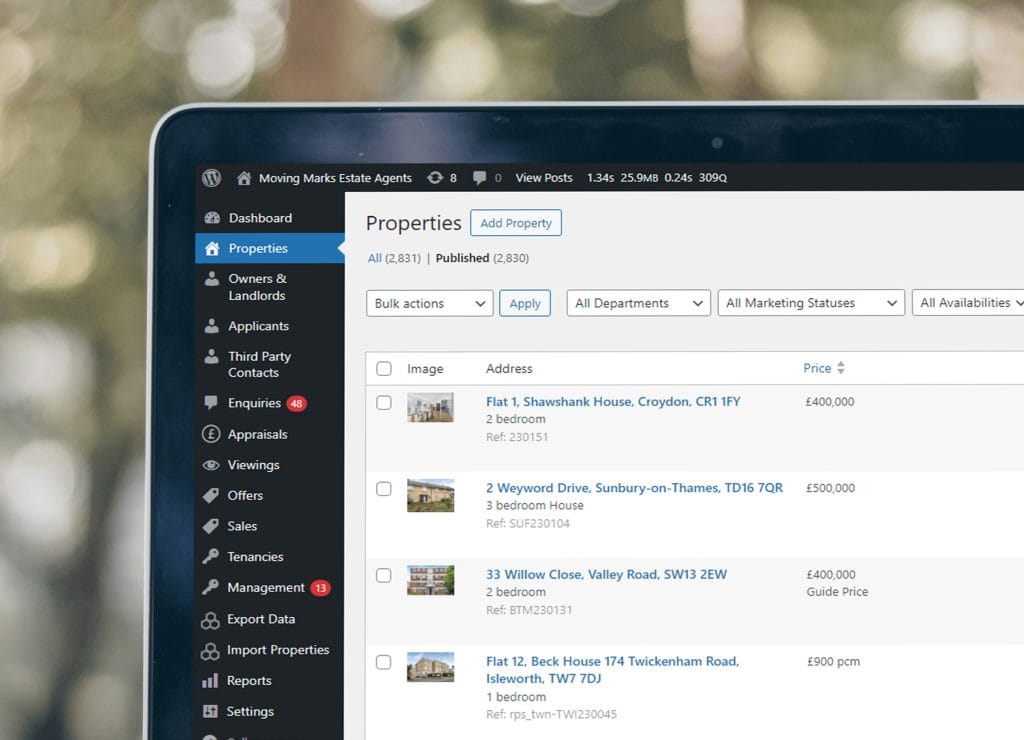The height and width of the screenshot is (740, 1024).
Task: Open the Dashboard menu item
Action: coord(260,218)
